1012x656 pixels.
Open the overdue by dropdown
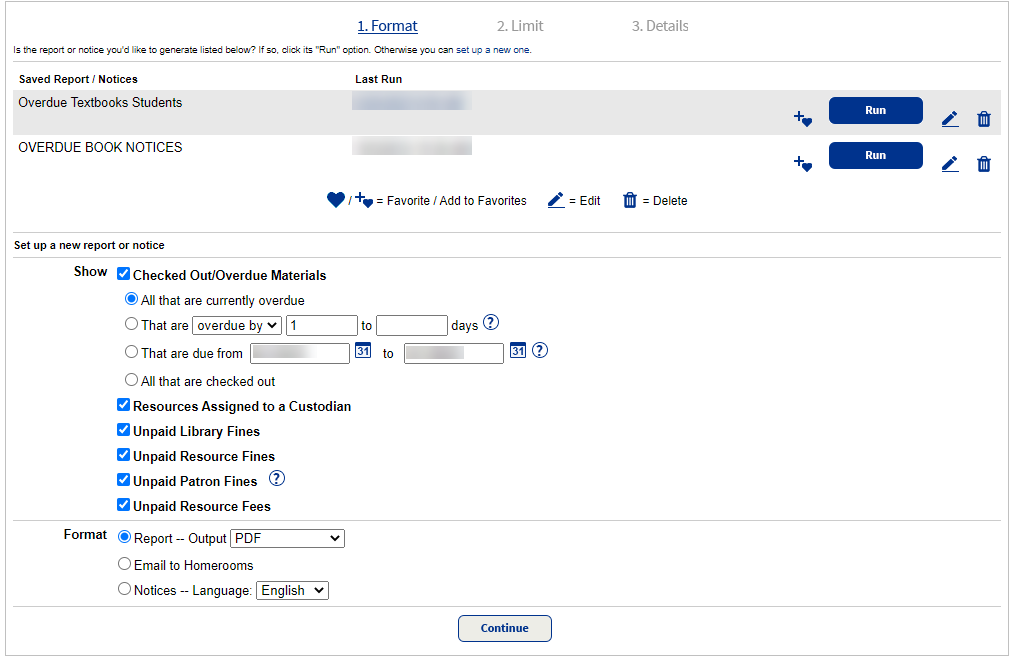point(236,325)
